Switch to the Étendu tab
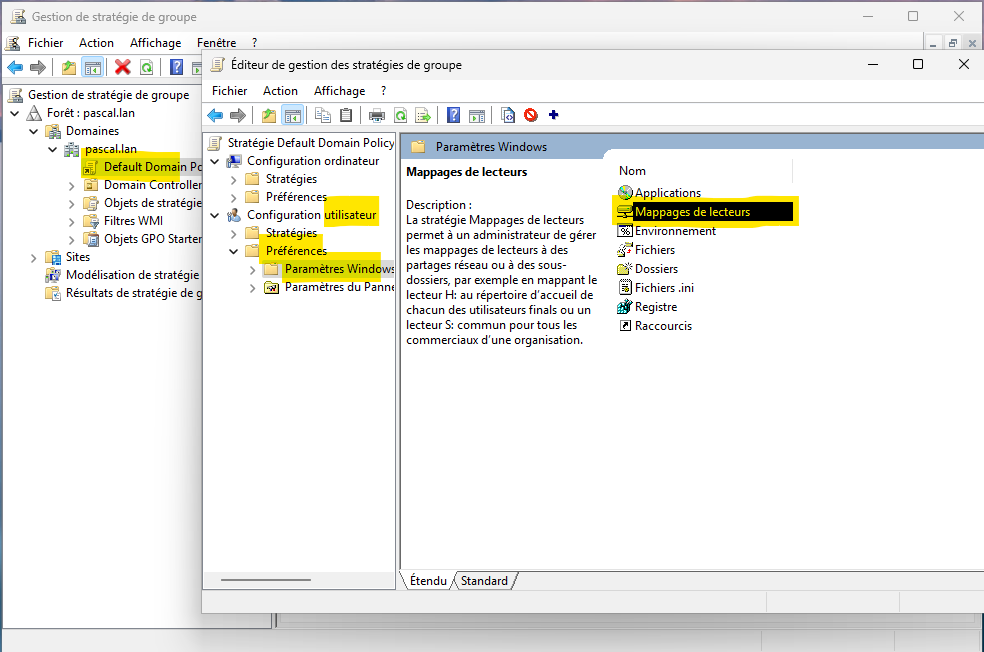984x652 pixels. pos(428,580)
